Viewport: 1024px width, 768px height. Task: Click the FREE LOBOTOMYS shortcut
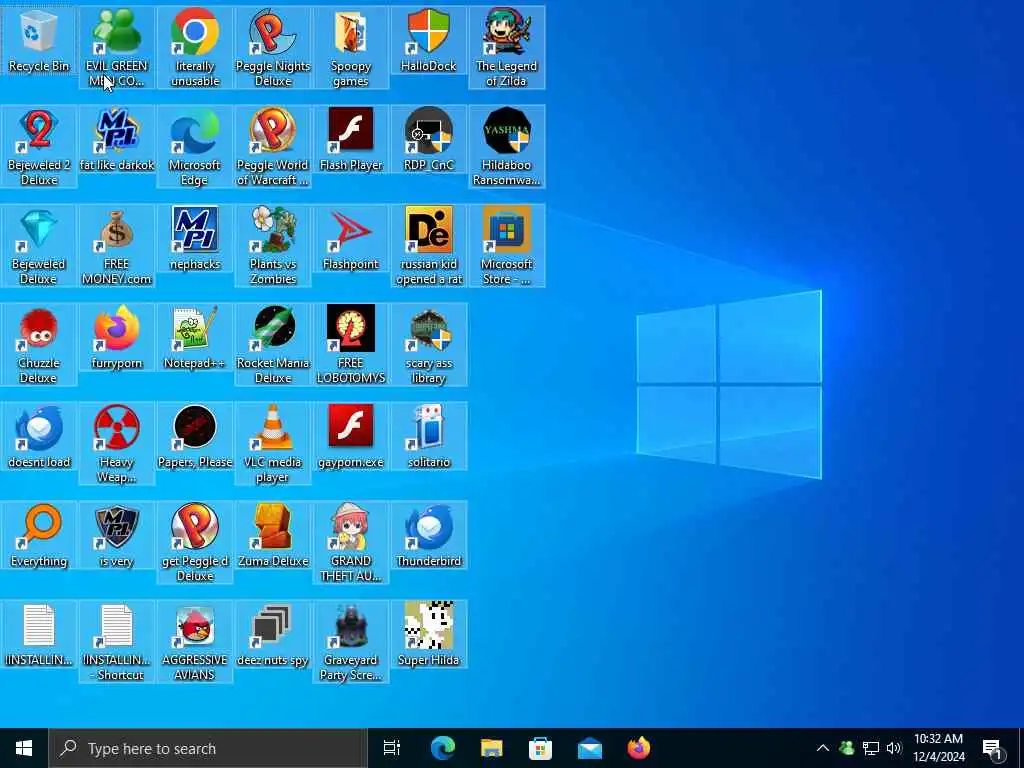click(351, 345)
